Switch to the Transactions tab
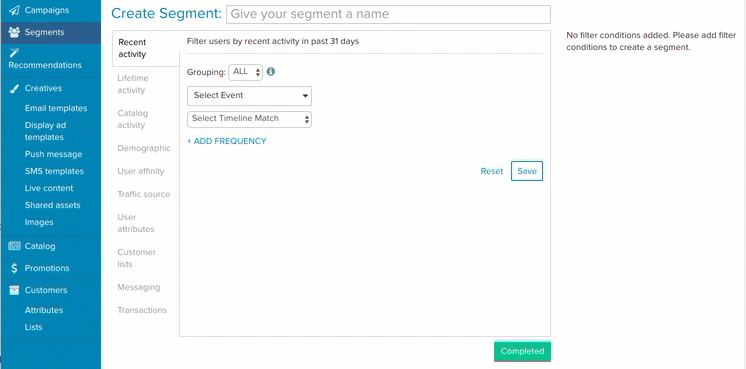The height and width of the screenshot is (369, 746). [x=142, y=310]
